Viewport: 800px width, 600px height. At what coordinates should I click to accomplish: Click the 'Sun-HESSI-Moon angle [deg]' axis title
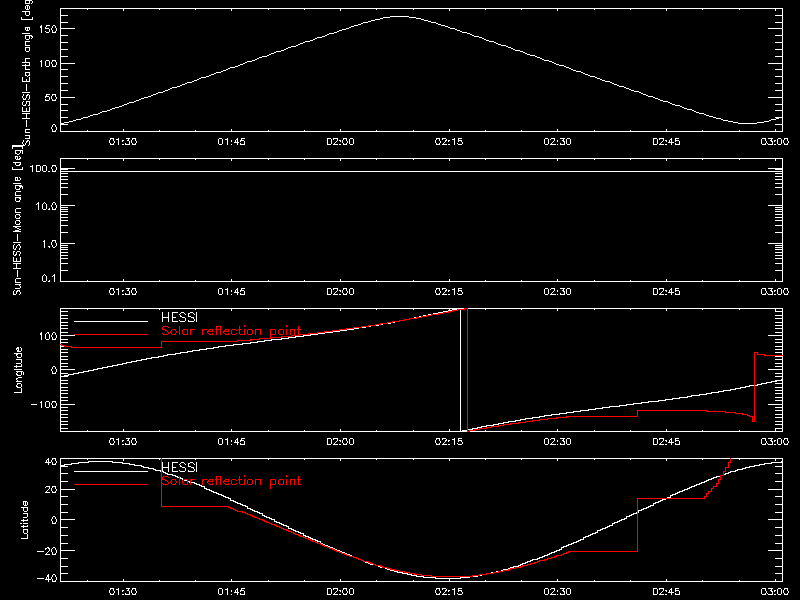coord(17,220)
